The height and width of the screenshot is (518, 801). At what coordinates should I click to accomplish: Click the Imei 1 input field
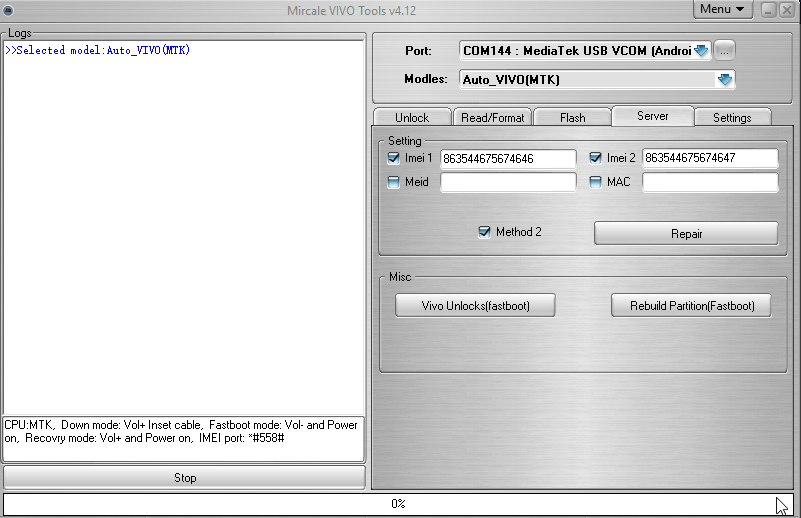point(508,158)
